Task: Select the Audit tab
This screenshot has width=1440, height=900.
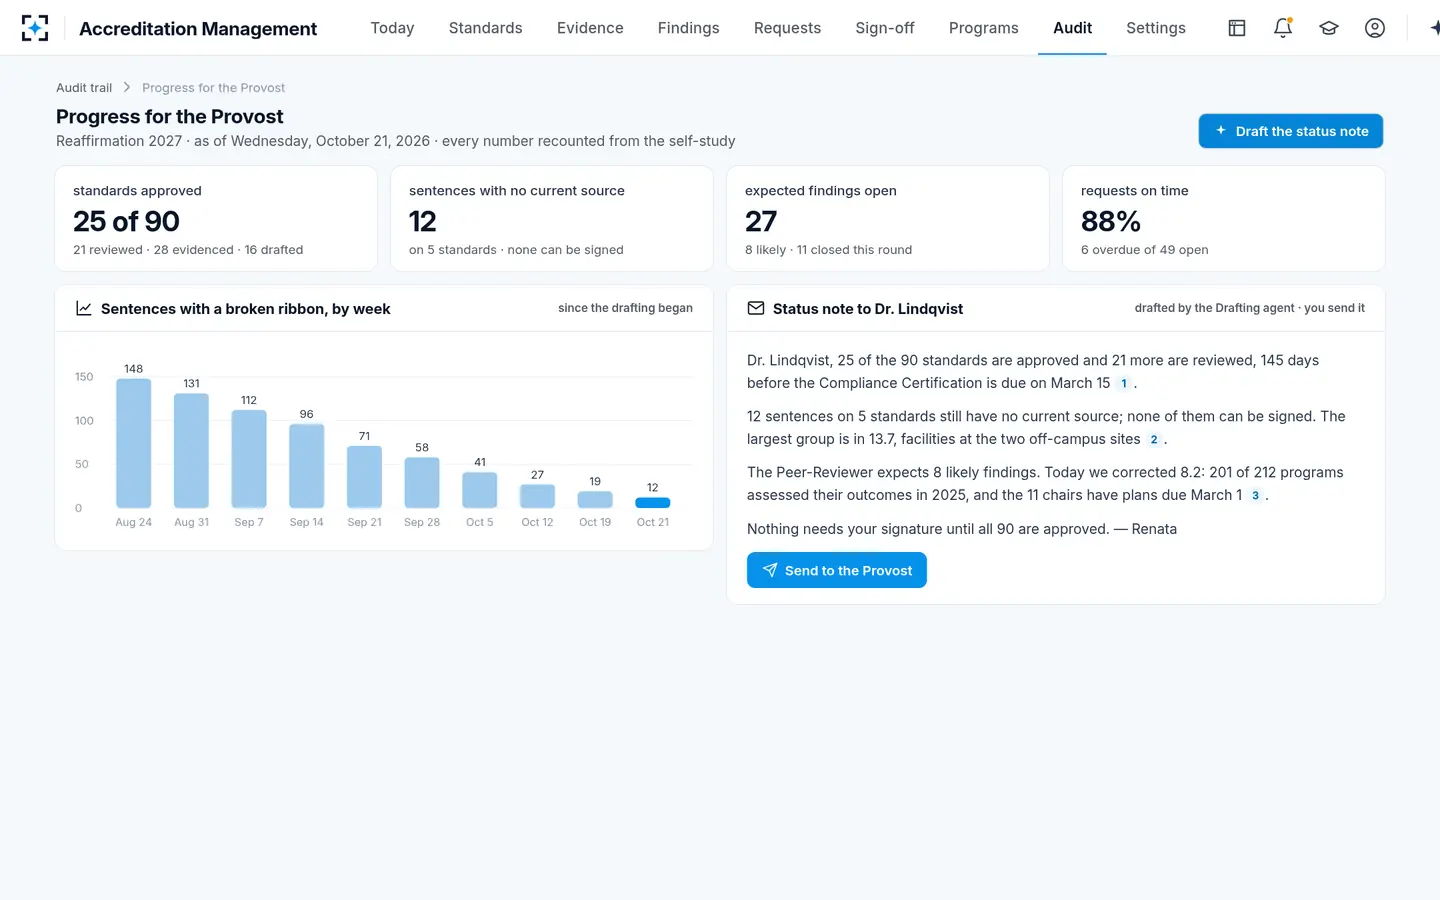Action: 1072,28
